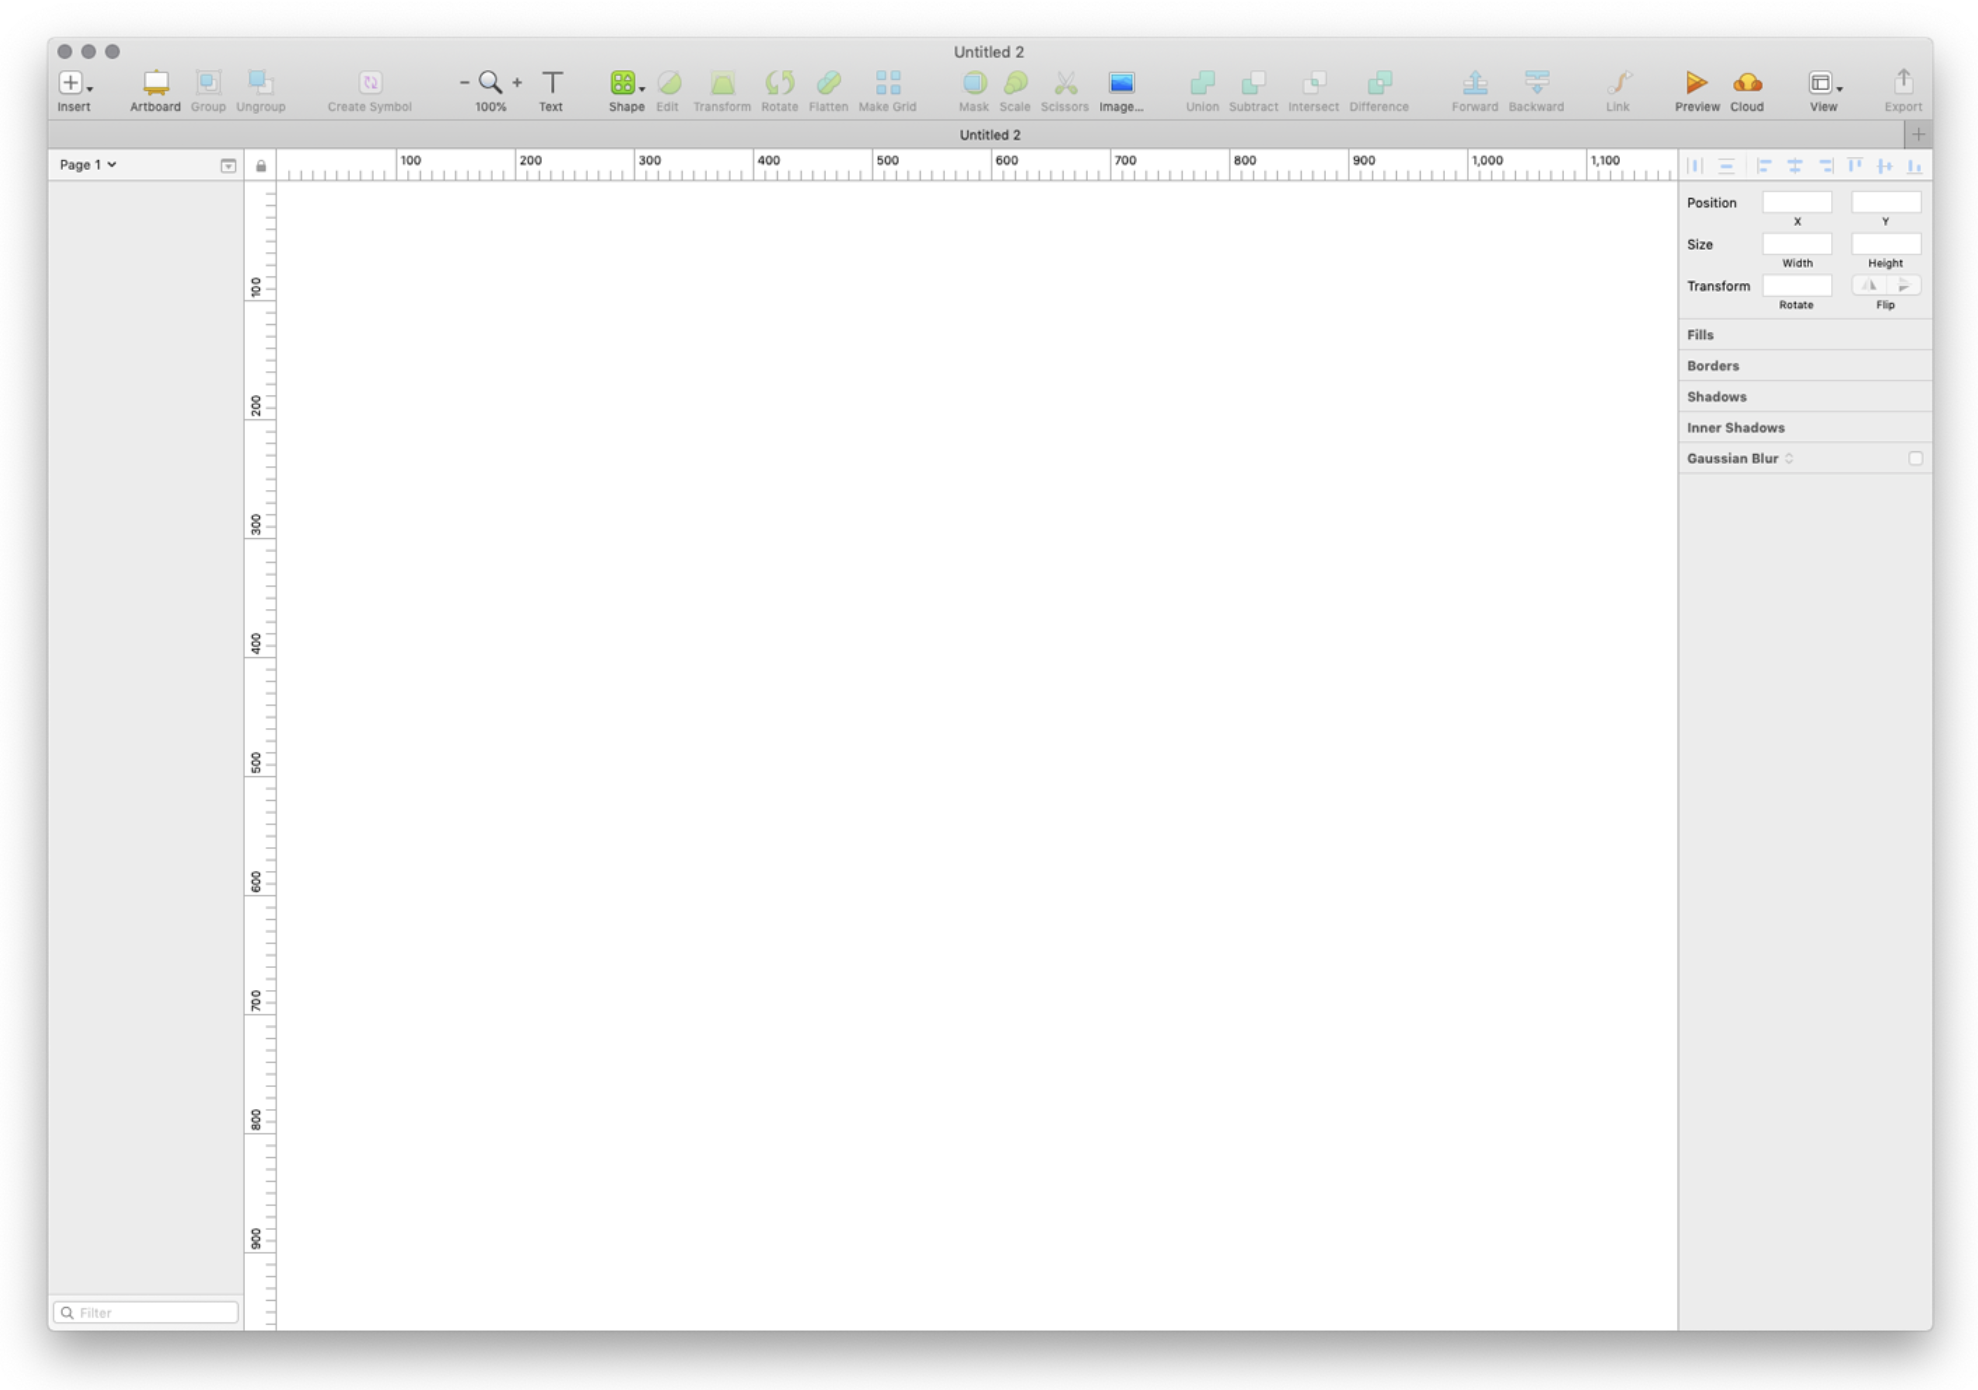Open the View options dropdown
The width and height of the screenshot is (1978, 1390).
click(x=1824, y=83)
